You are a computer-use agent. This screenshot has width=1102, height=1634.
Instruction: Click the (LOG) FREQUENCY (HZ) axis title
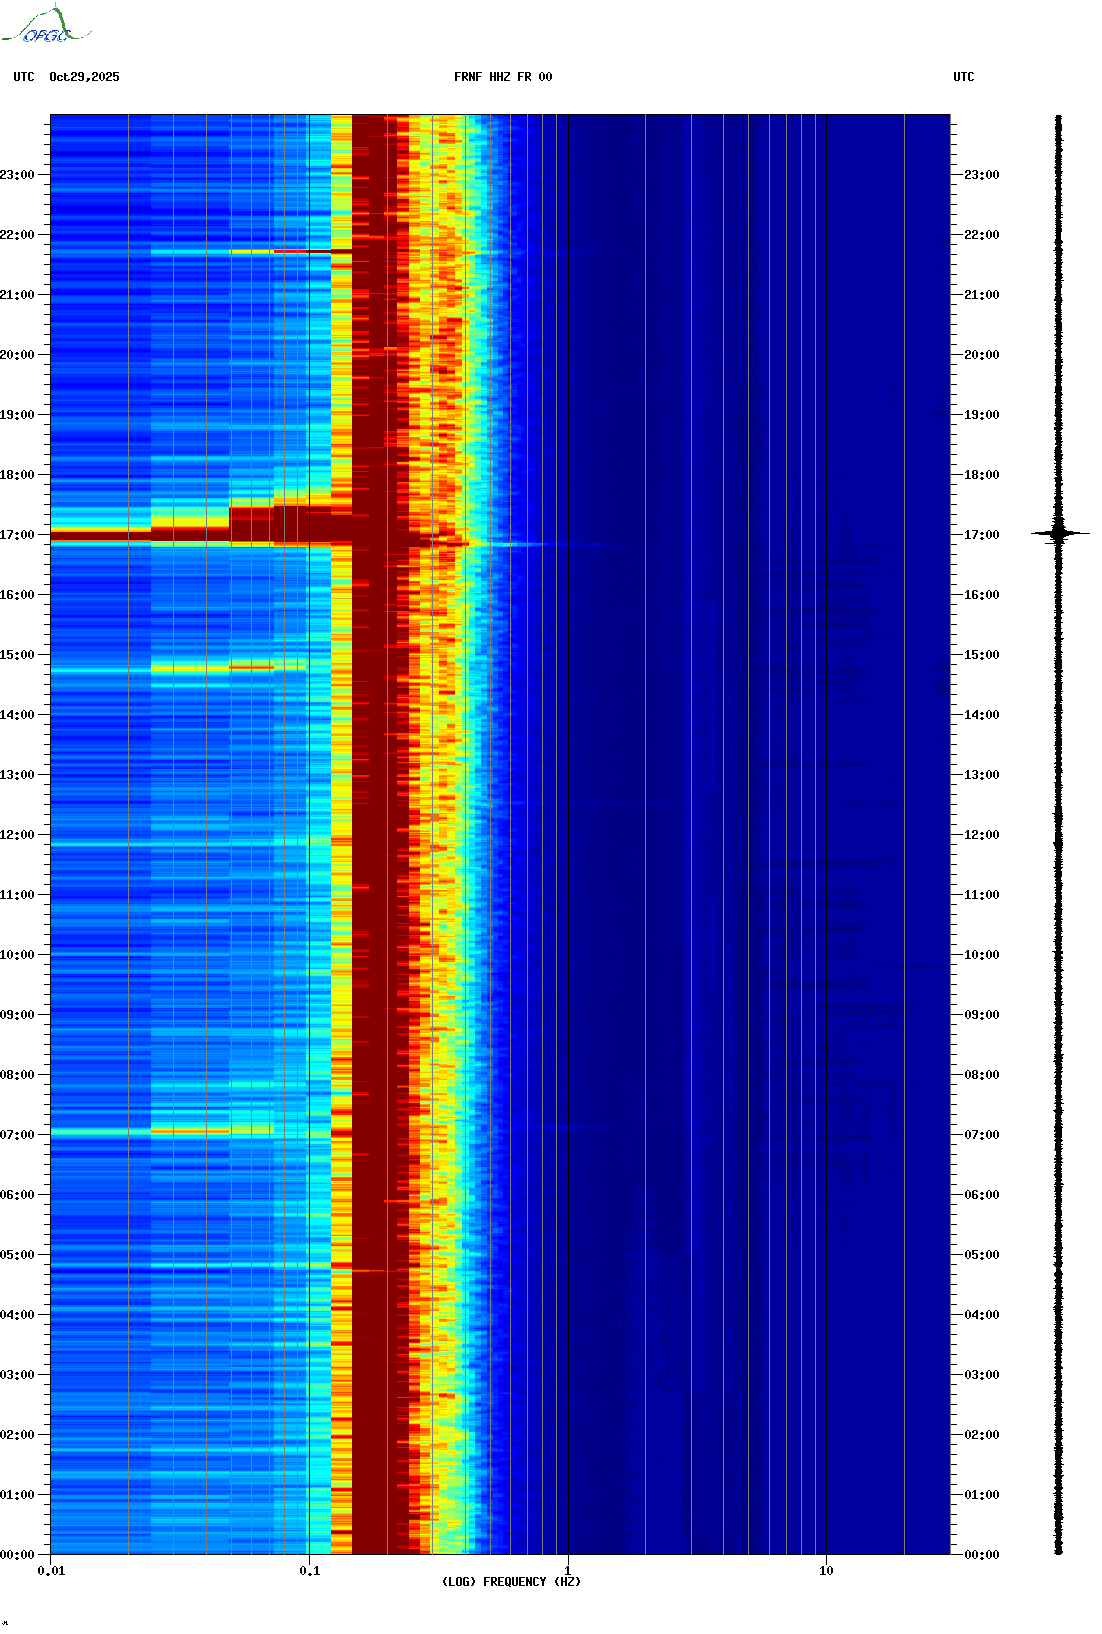[511, 1582]
